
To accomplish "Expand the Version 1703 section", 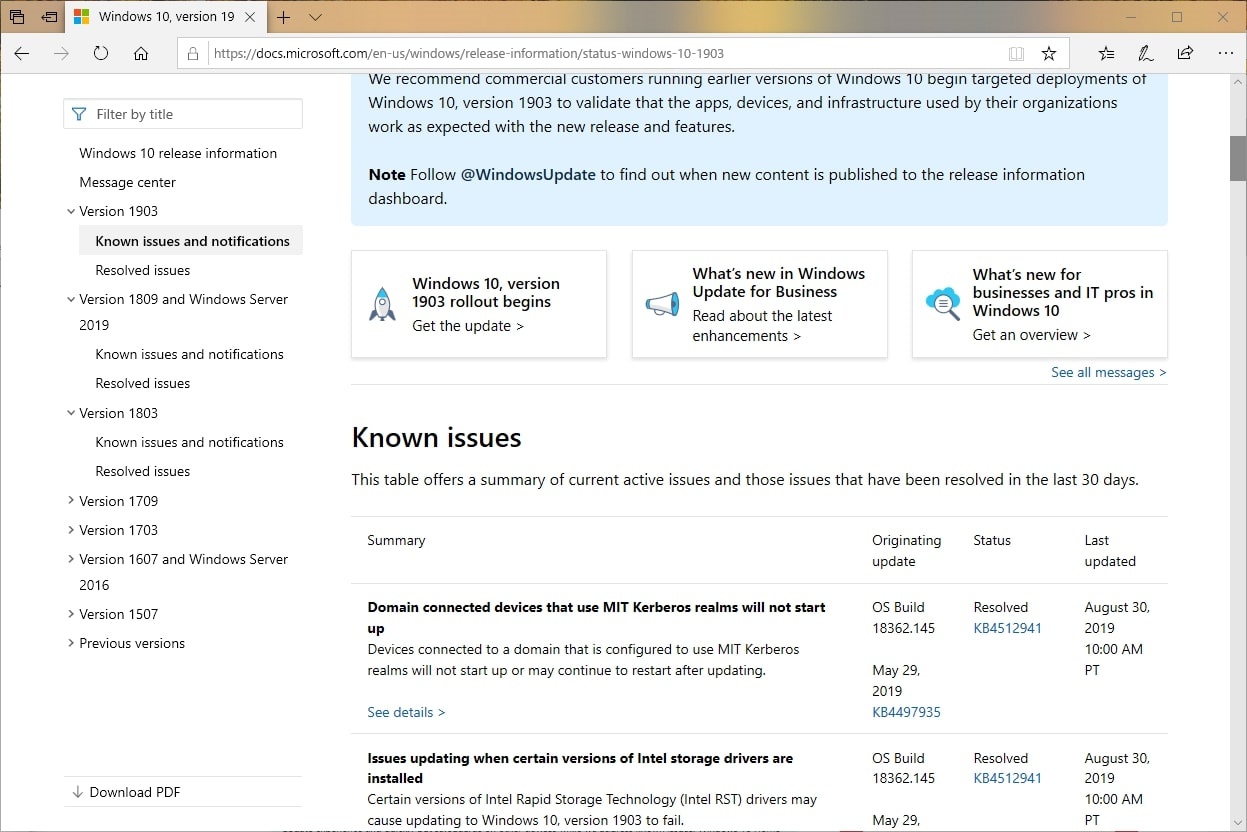I will 71,530.
